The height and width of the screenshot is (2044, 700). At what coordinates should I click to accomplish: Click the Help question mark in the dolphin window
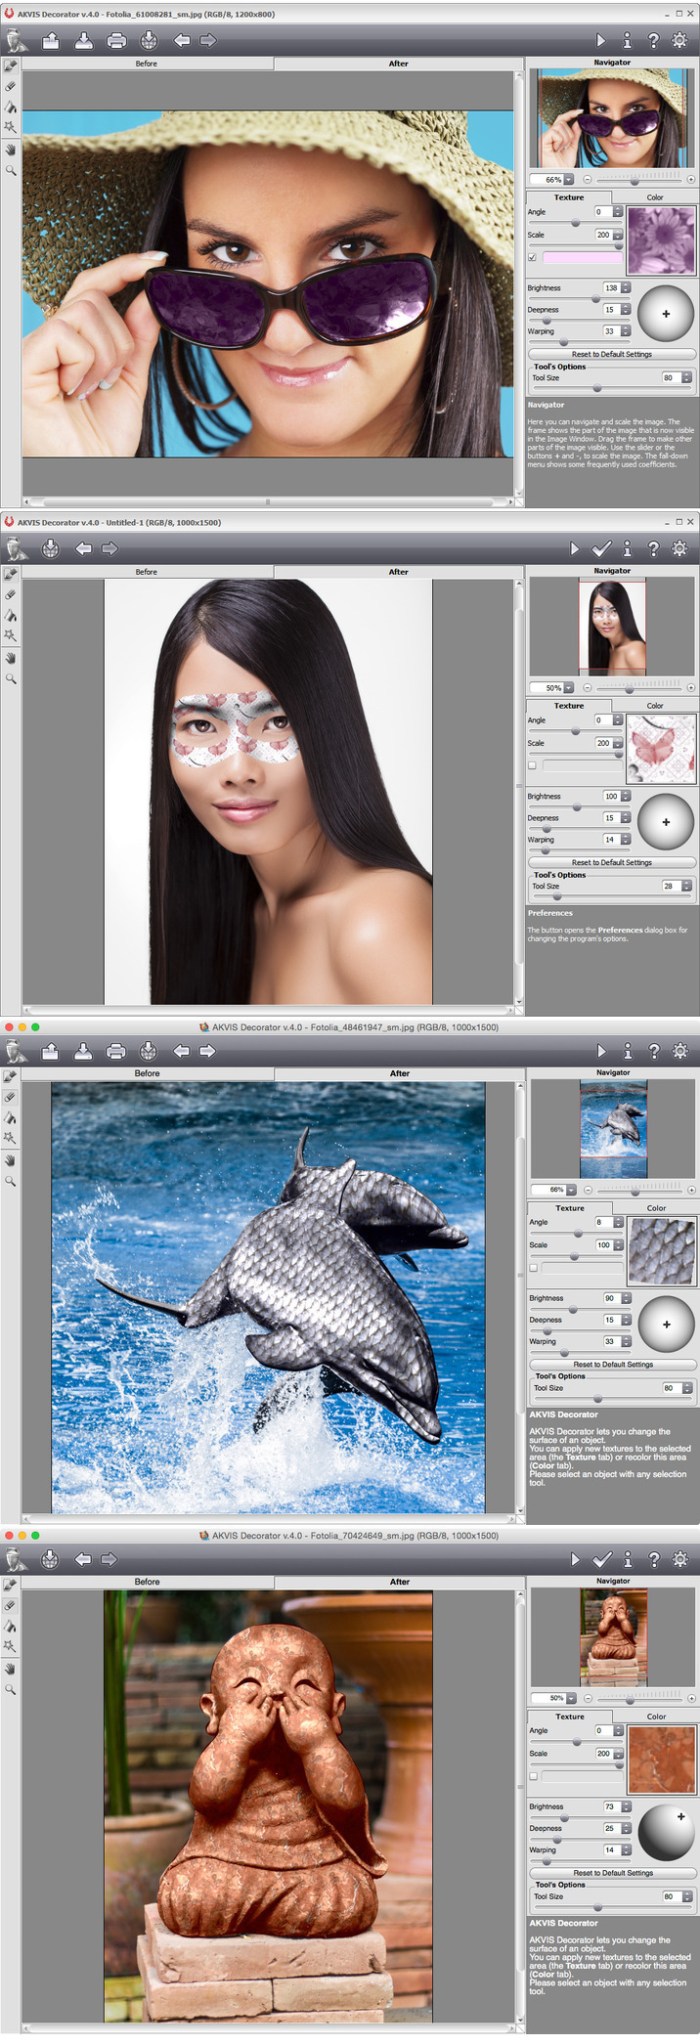[x=653, y=1051]
